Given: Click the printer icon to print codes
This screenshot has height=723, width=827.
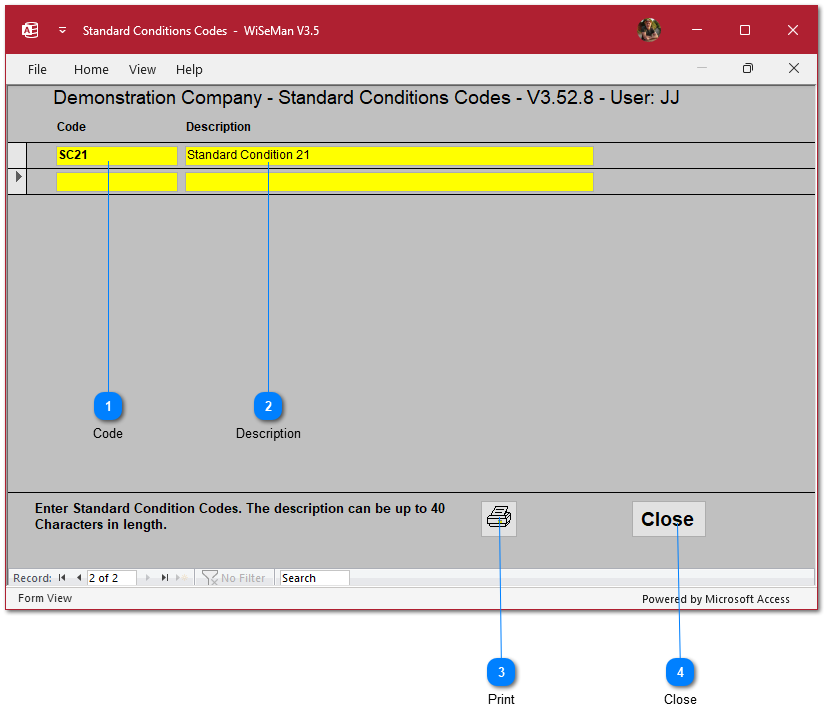Looking at the screenshot, I should pyautogui.click(x=499, y=518).
